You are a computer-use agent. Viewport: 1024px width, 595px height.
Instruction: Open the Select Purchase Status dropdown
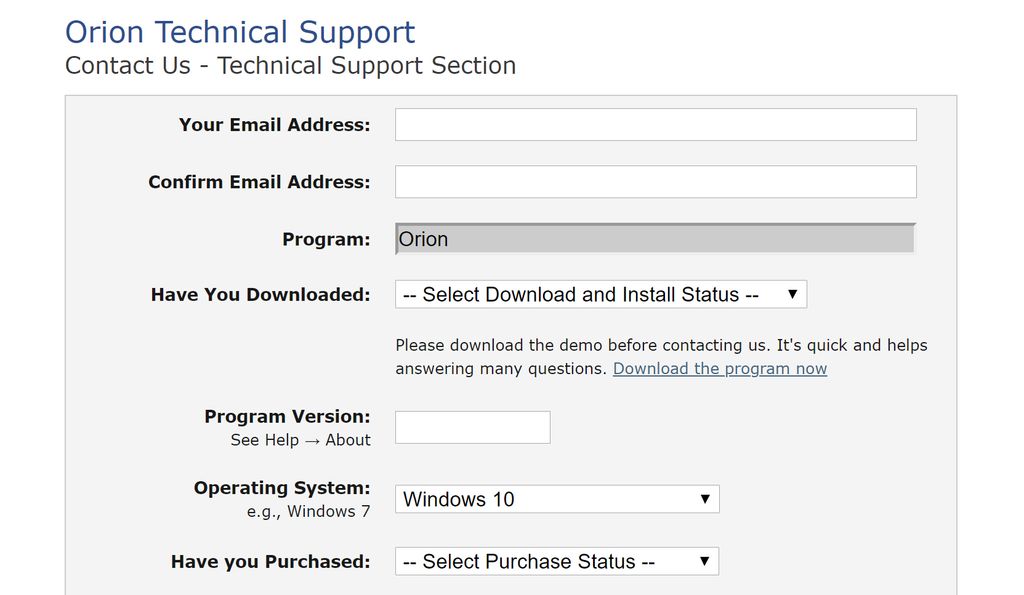[557, 562]
